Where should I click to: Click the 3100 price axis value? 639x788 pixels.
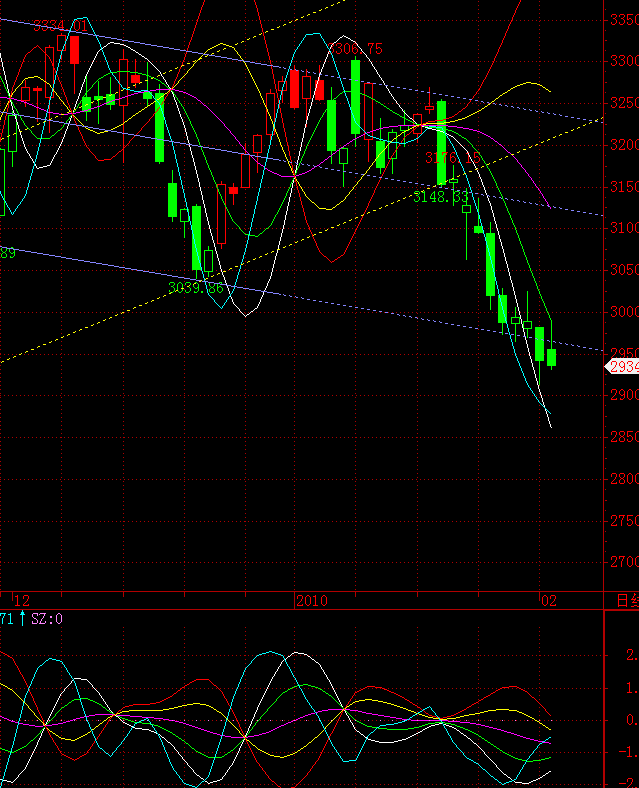tap(624, 228)
